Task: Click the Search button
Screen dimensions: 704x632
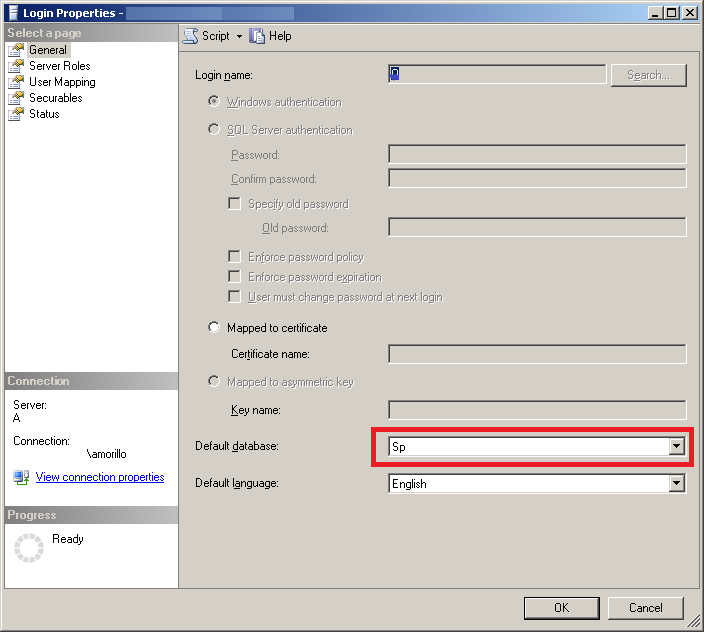Action: [x=649, y=75]
